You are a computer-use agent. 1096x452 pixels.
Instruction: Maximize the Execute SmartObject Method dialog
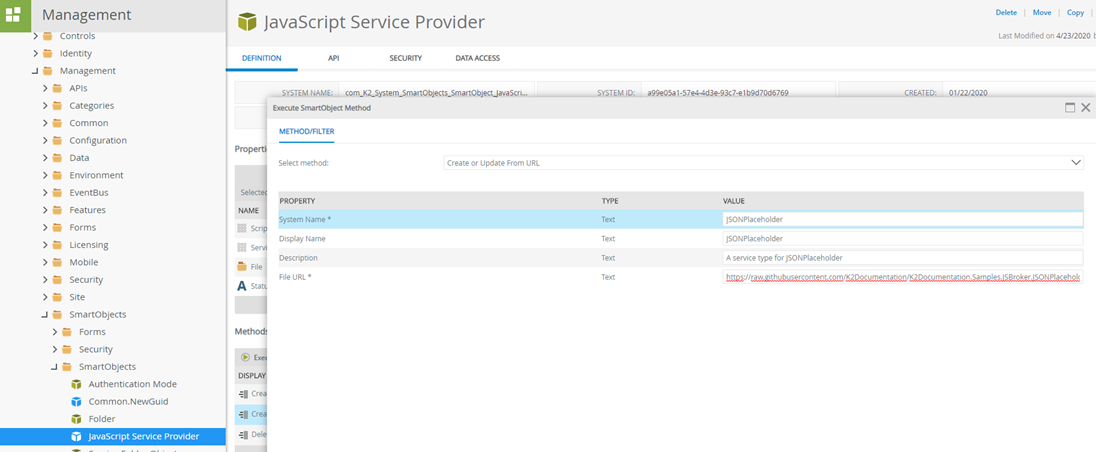[1070, 107]
